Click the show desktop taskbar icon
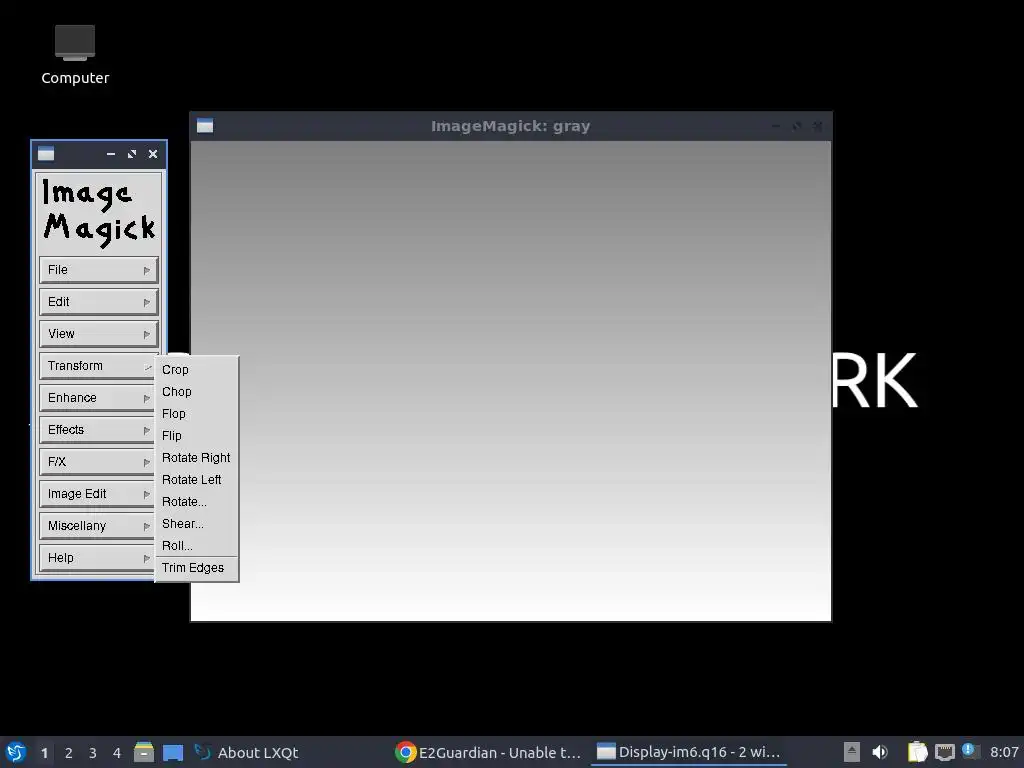 [173, 752]
